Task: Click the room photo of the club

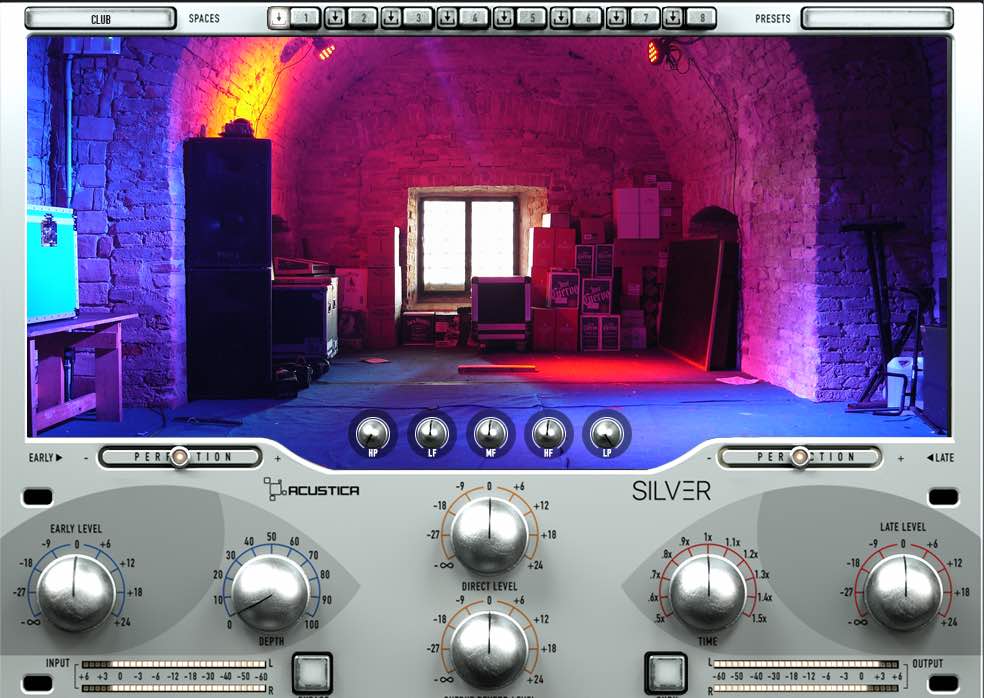Action: [x=489, y=235]
